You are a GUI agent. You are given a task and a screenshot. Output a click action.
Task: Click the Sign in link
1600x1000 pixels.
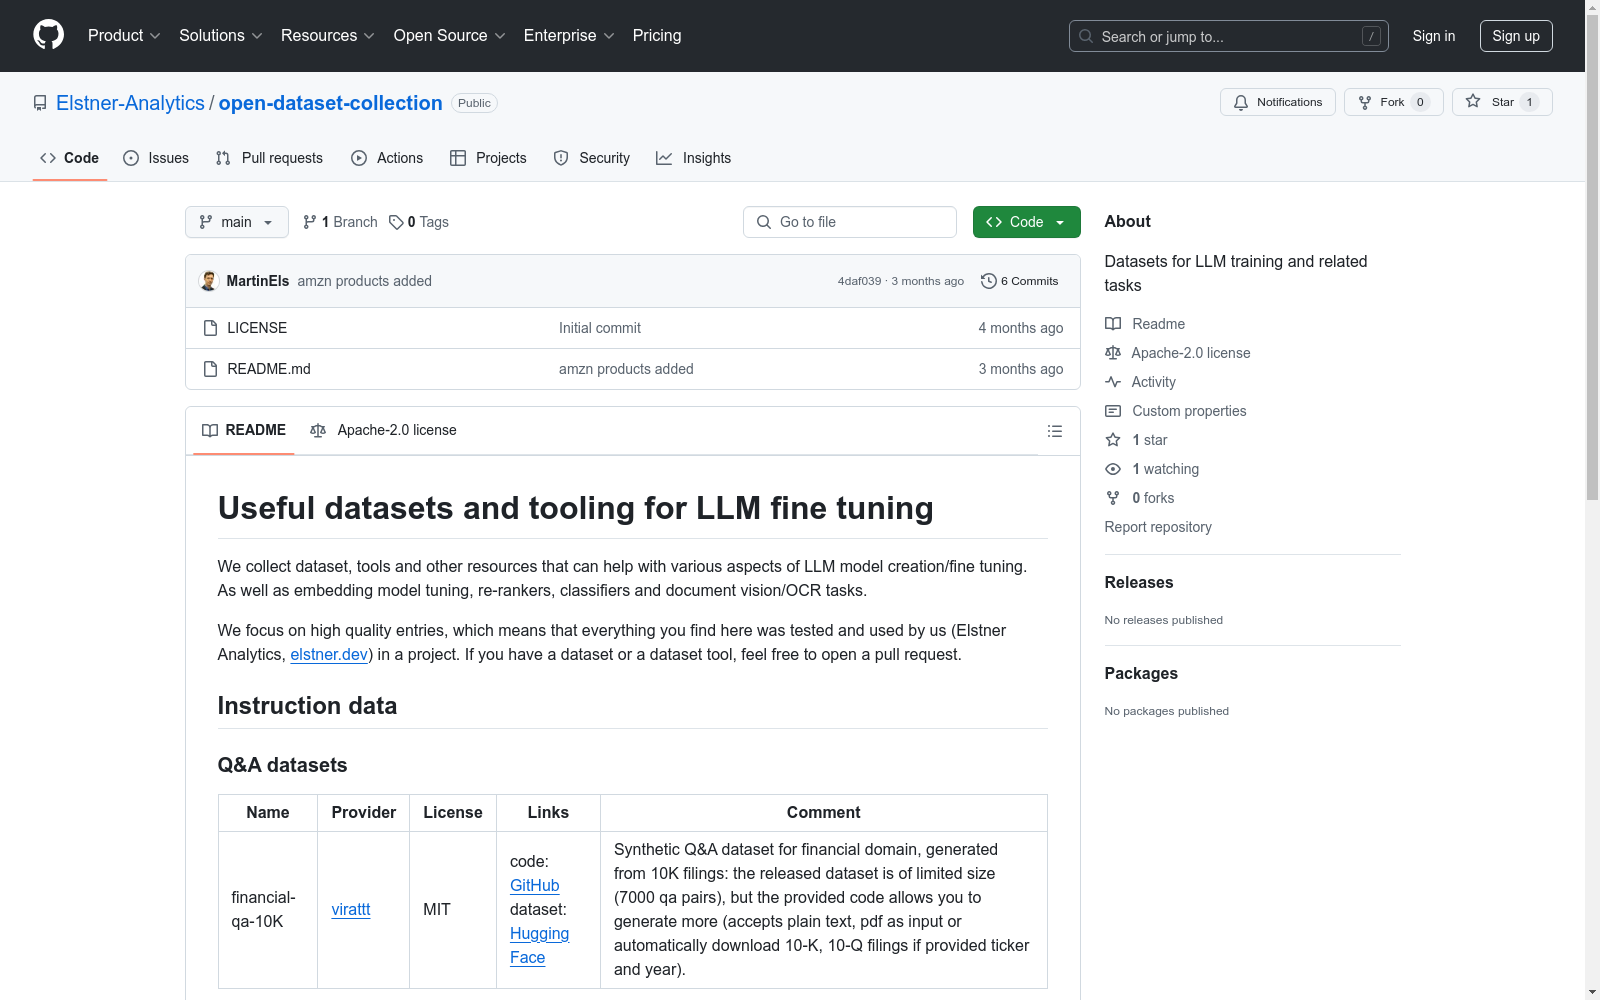1434,36
